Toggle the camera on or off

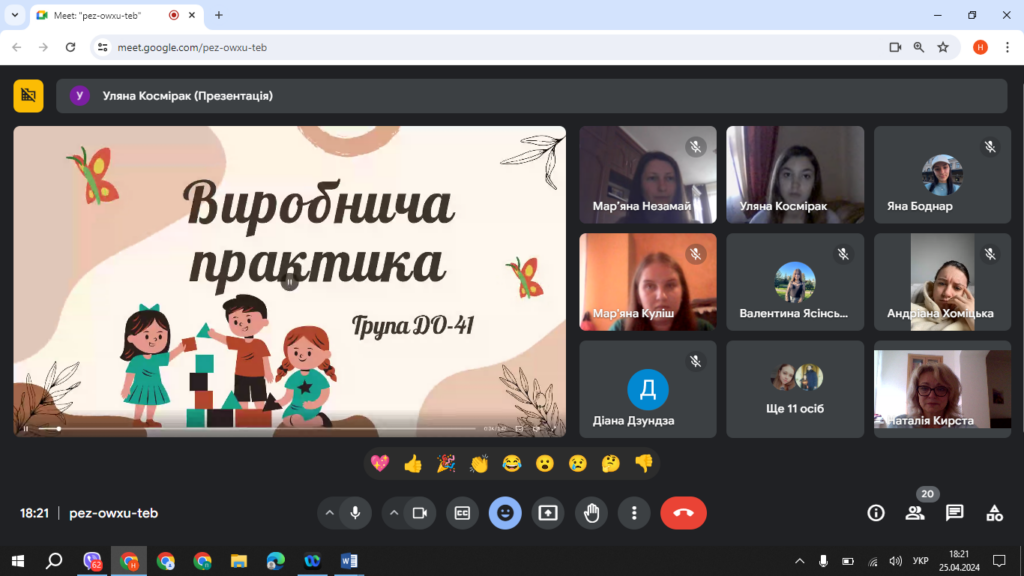[x=420, y=513]
